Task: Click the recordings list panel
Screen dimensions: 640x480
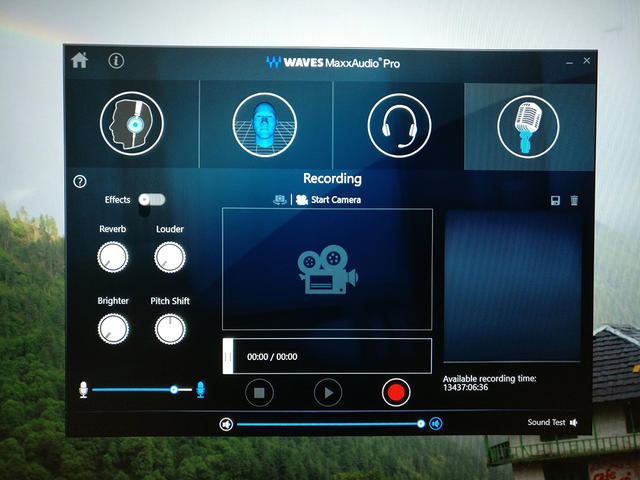Action: pyautogui.click(x=512, y=287)
